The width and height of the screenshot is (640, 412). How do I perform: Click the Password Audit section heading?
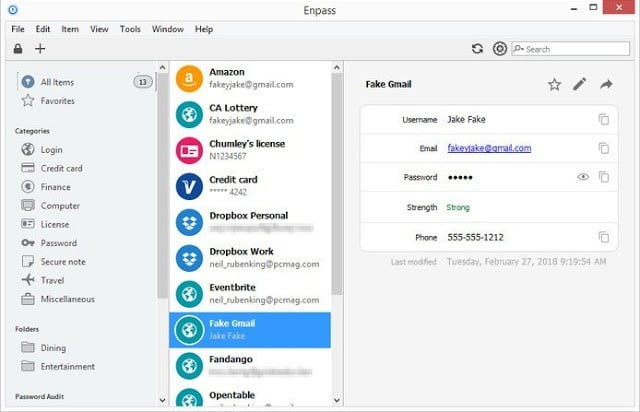pos(40,396)
